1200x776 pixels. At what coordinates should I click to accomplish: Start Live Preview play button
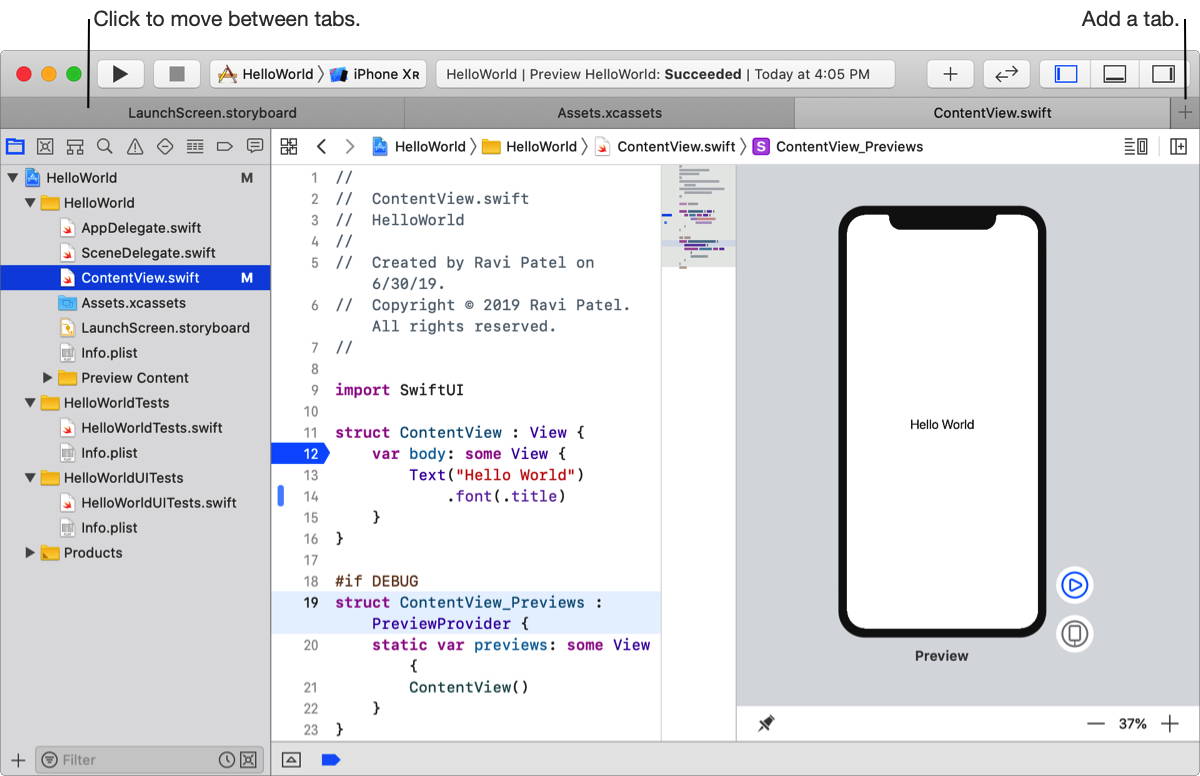[x=1074, y=585]
